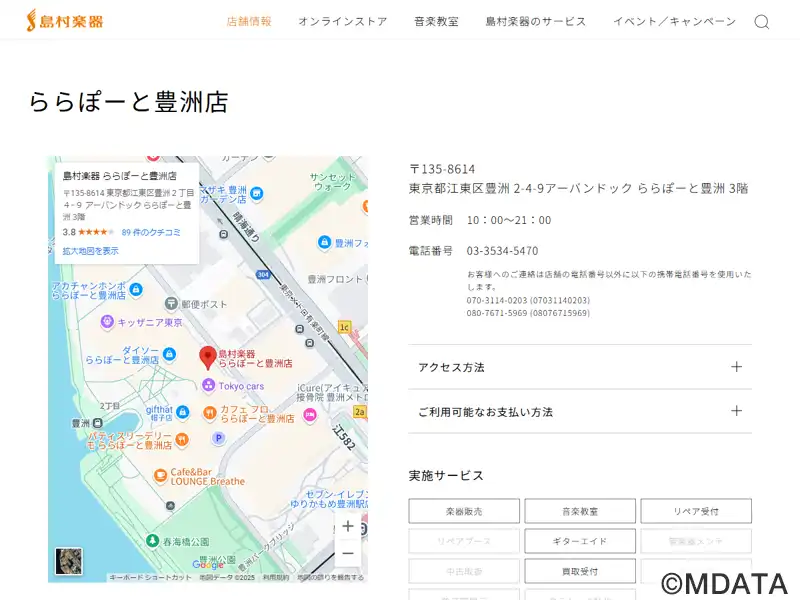Viewport: 800px width, 600px height.
Task: Open 拡大地図を表示 link on map card
Action: pyautogui.click(x=90, y=251)
